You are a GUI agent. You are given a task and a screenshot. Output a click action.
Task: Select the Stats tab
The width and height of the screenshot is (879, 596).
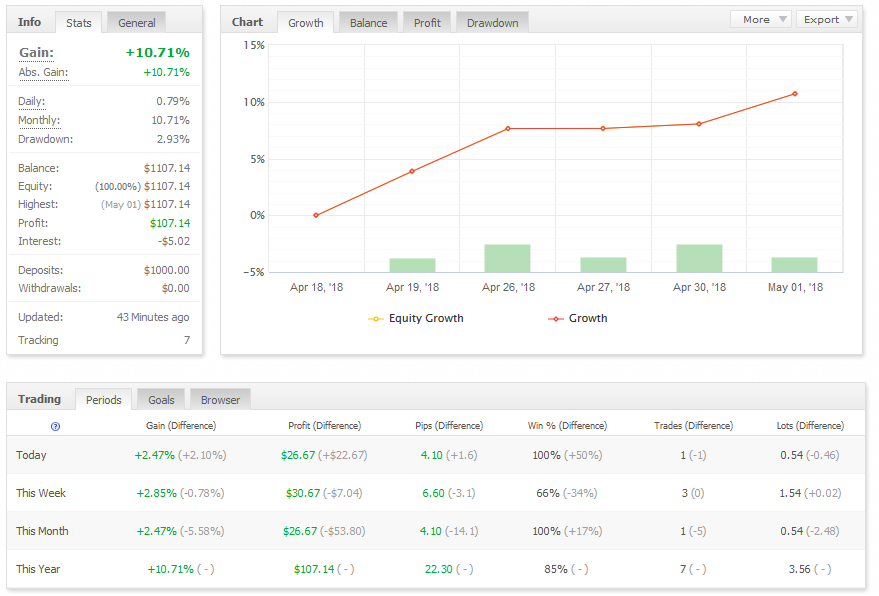point(78,22)
